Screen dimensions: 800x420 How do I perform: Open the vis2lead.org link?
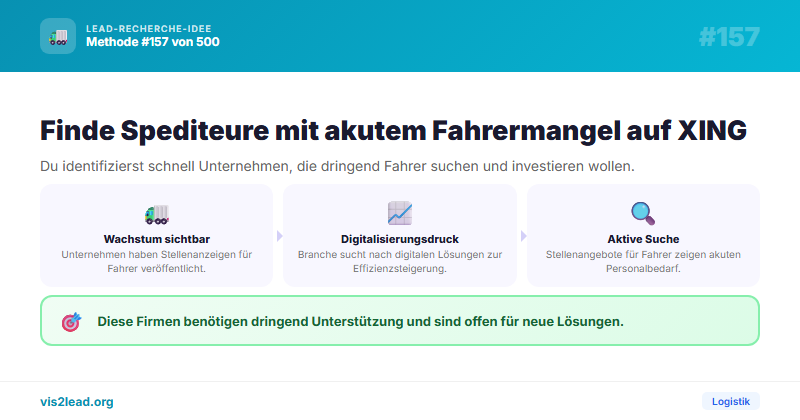click(77, 402)
